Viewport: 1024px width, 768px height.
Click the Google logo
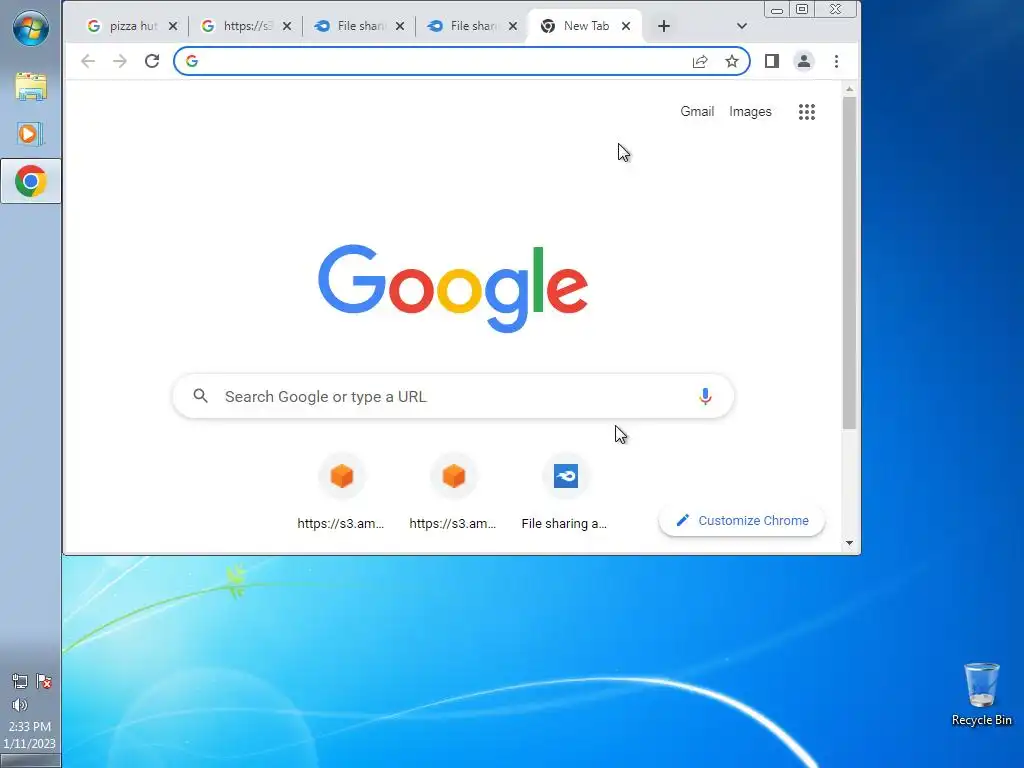click(453, 288)
